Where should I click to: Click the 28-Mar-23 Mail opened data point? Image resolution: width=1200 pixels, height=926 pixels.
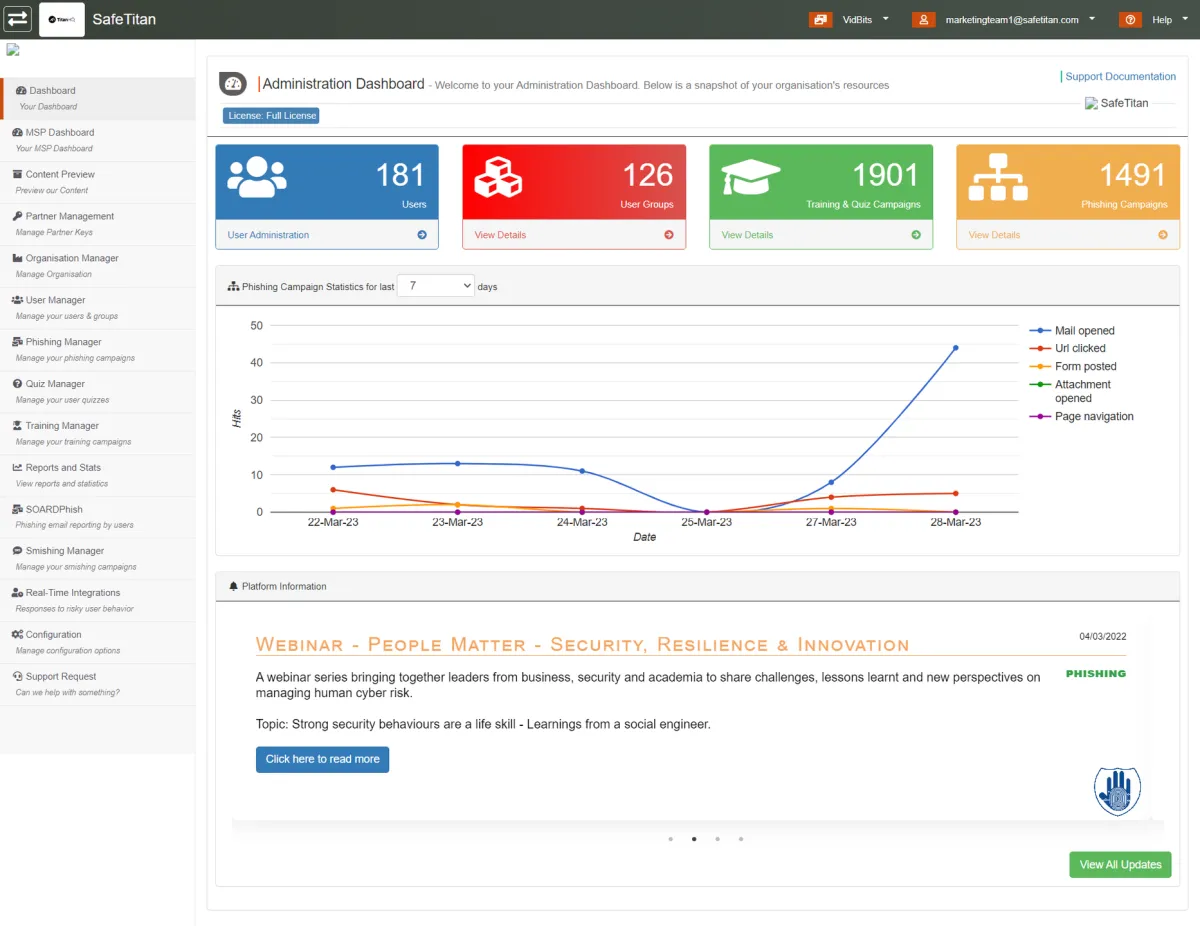(955, 348)
